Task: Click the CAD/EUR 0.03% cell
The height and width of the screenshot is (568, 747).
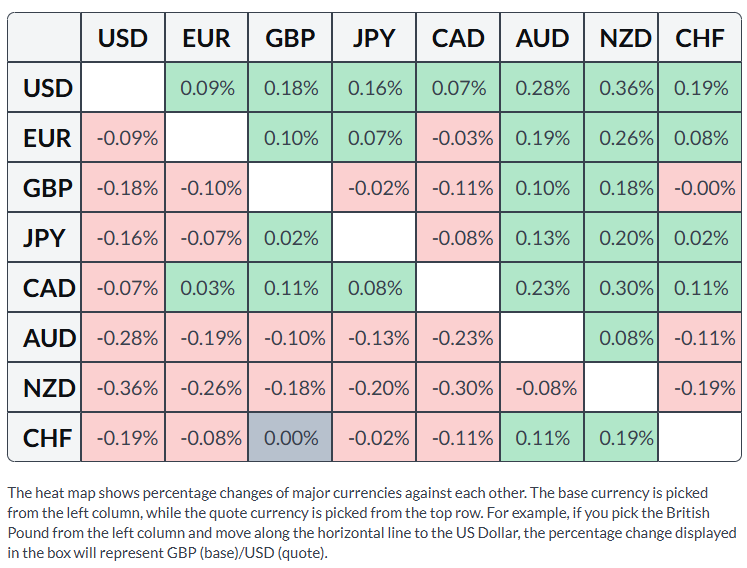Action: pyautogui.click(x=207, y=288)
